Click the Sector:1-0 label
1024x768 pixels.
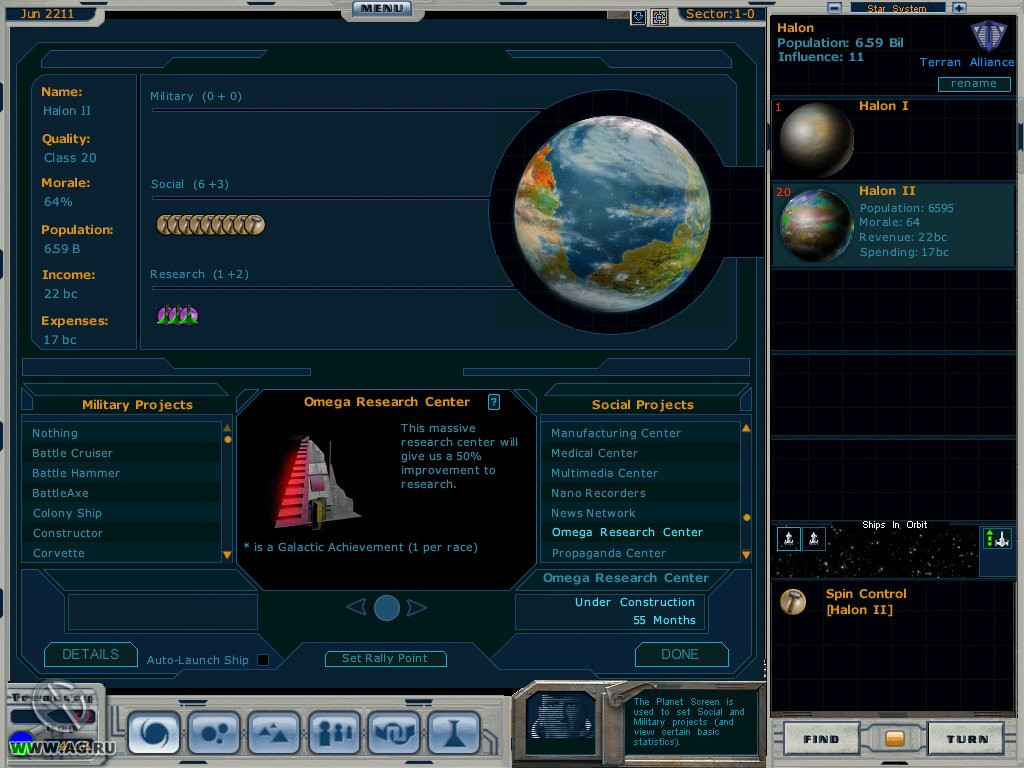click(x=720, y=14)
